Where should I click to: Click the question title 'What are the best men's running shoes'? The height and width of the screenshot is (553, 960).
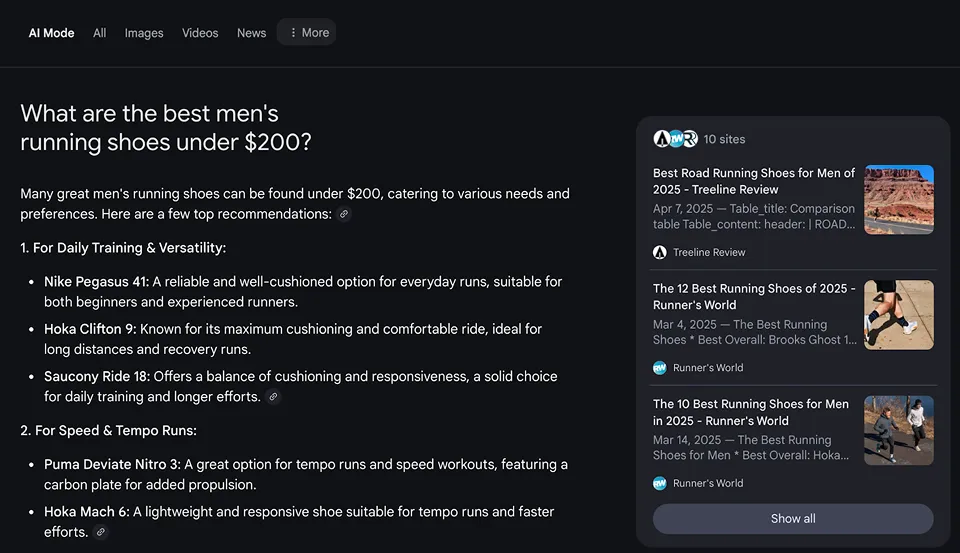click(x=166, y=127)
